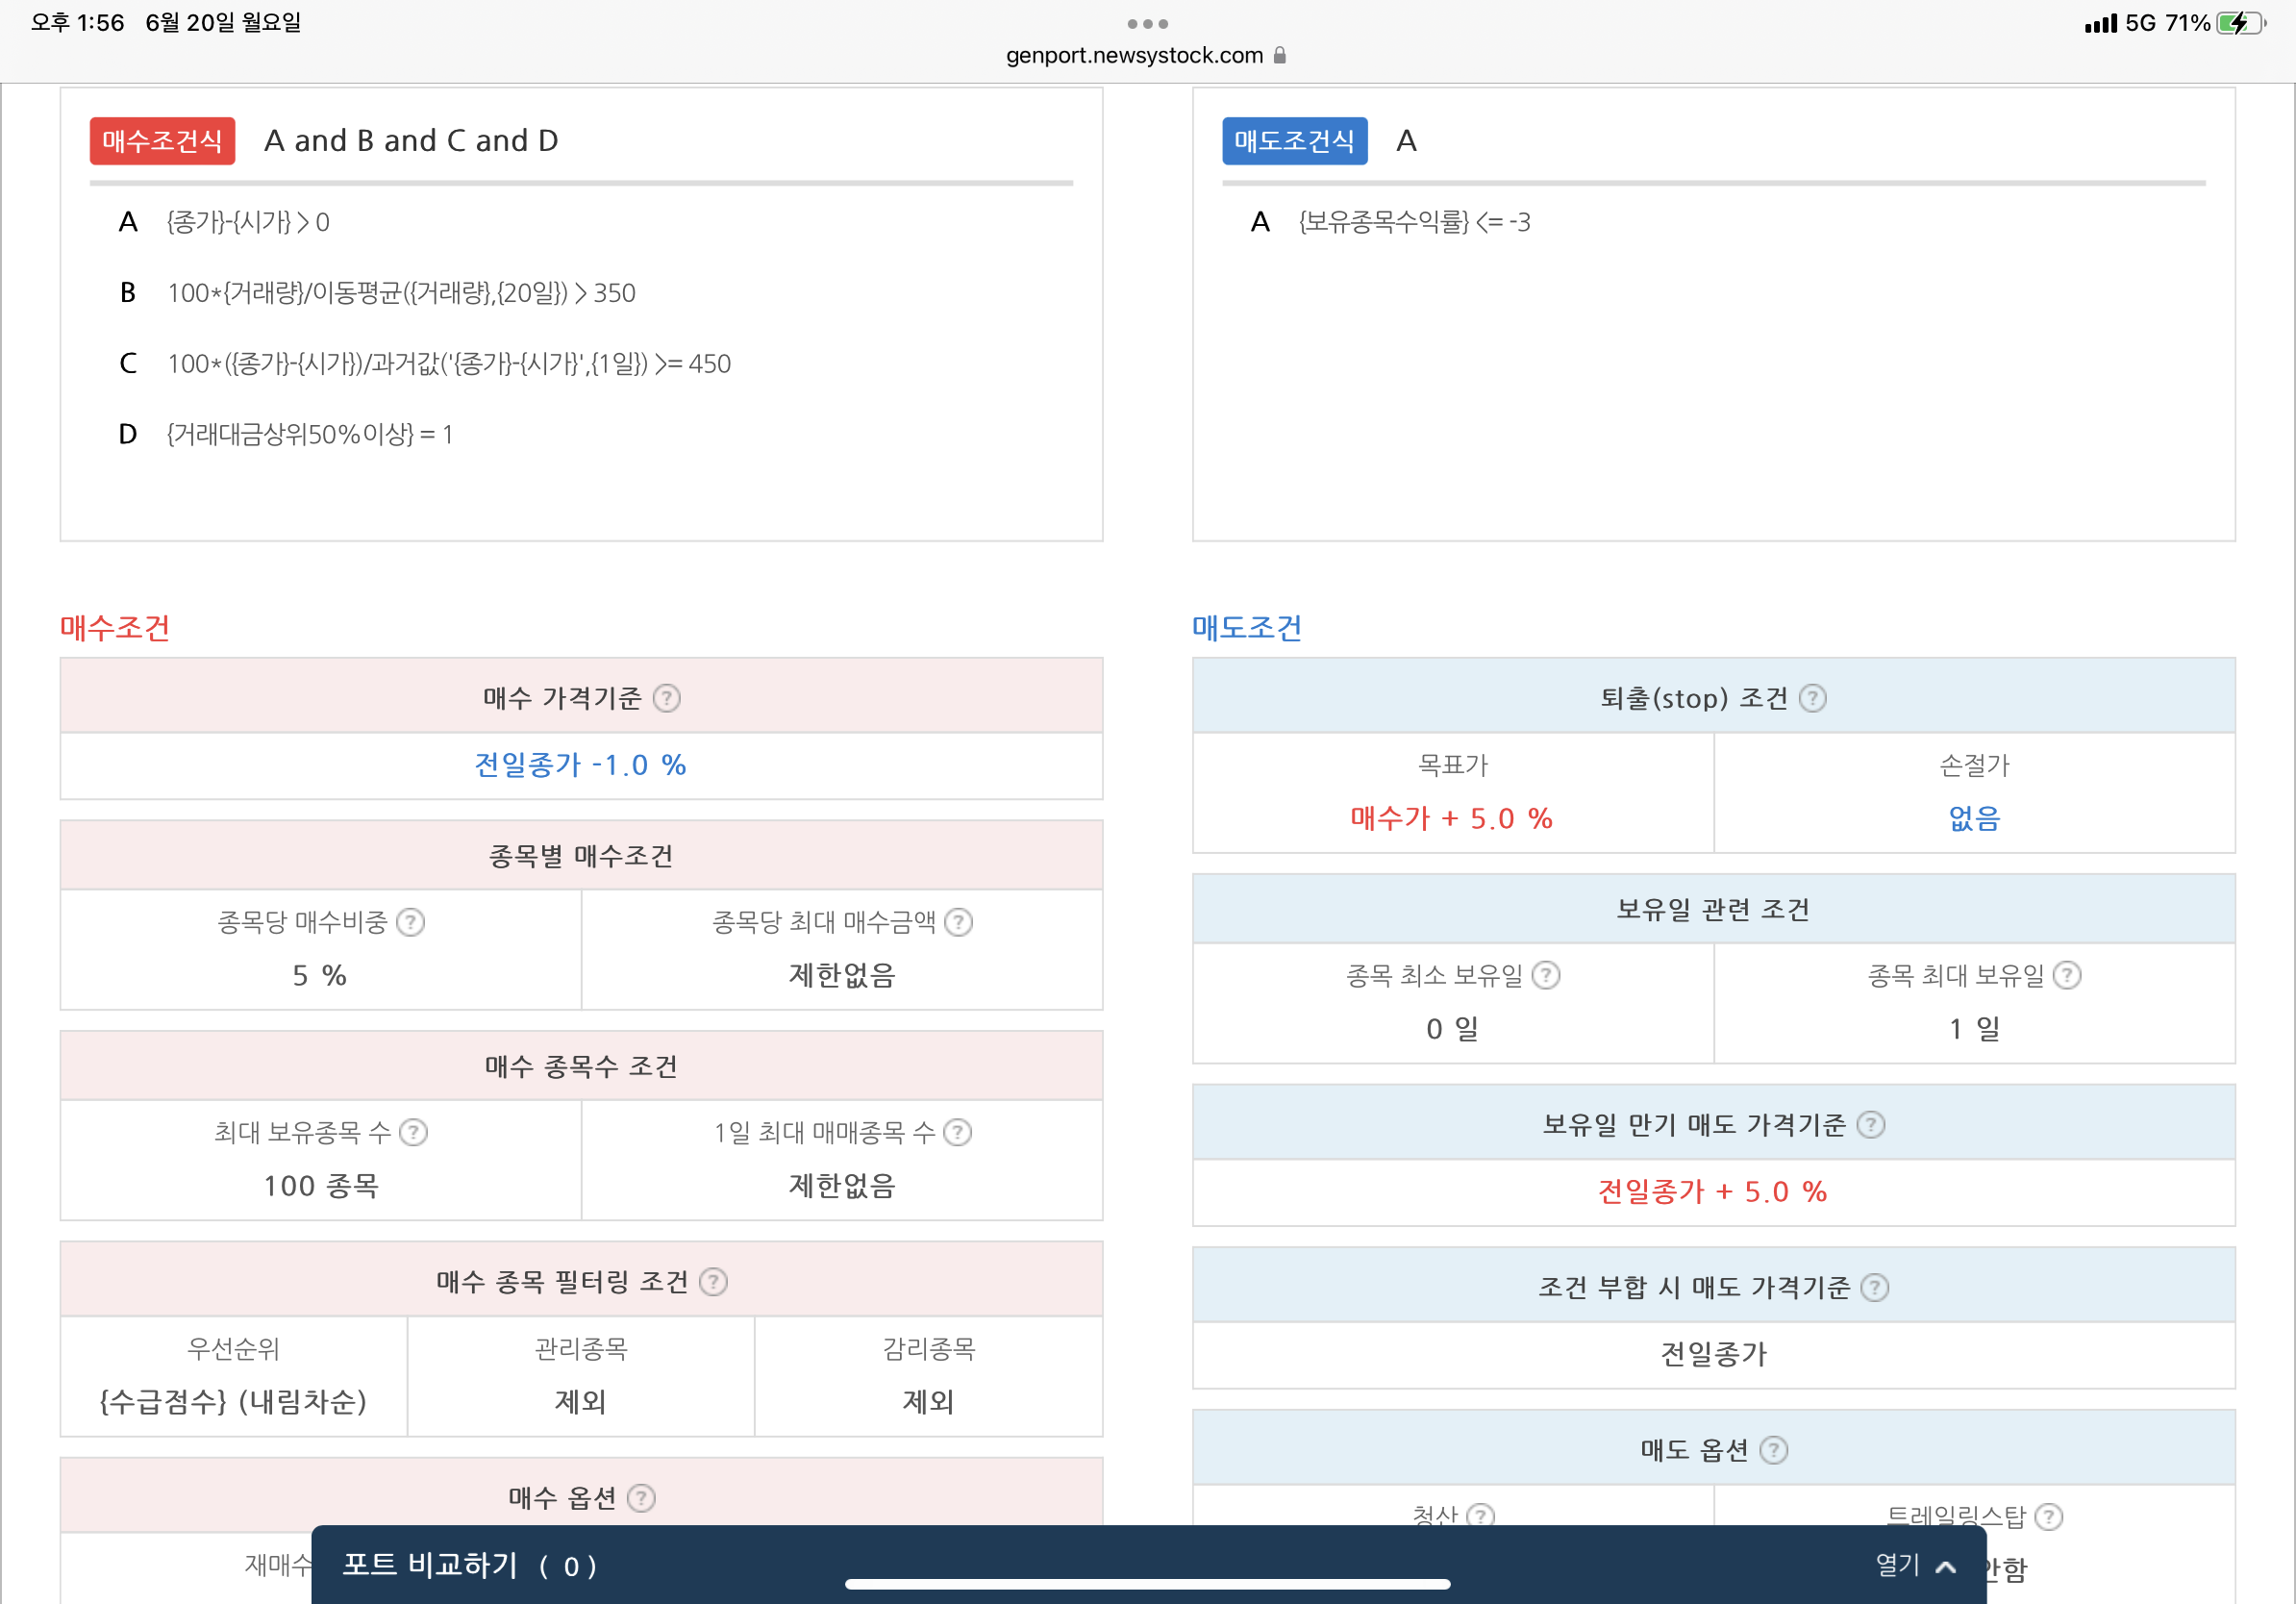Image resolution: width=2296 pixels, height=1604 pixels.
Task: Click the 전일종가 -1.0 % buy price value
Action: click(x=580, y=765)
